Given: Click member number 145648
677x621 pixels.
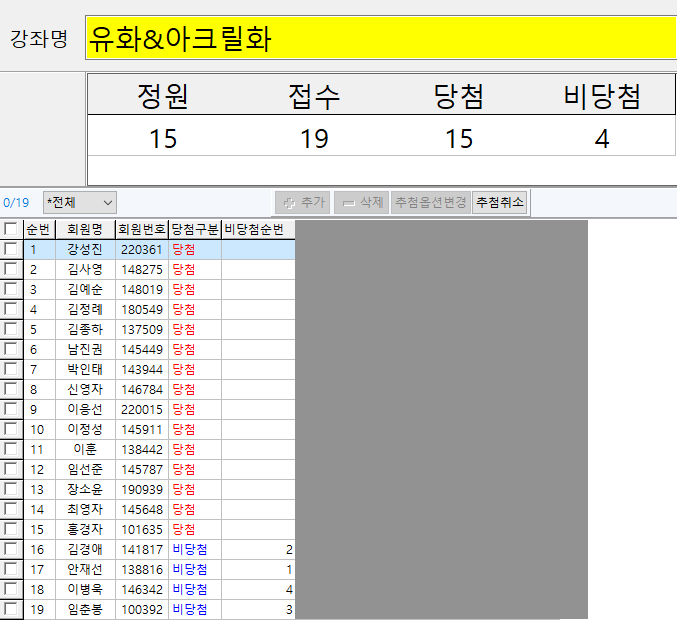Looking at the screenshot, I should pyautogui.click(x=142, y=510).
